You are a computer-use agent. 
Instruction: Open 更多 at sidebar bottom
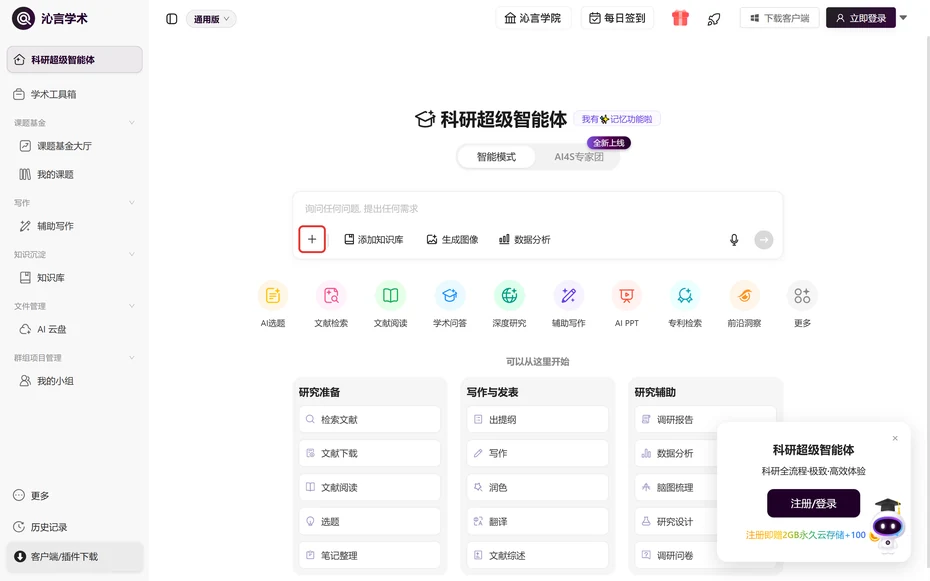point(31,496)
